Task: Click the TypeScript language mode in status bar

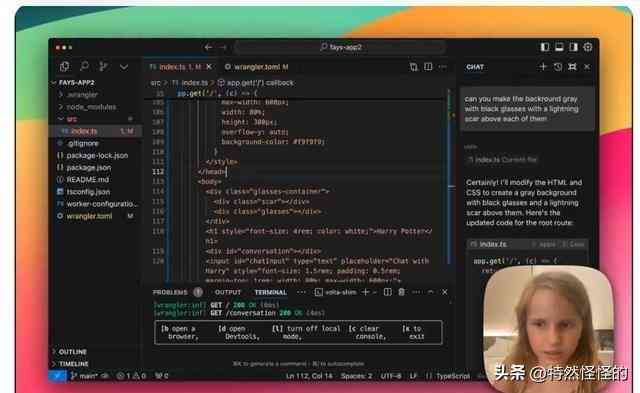Action: (x=453, y=376)
